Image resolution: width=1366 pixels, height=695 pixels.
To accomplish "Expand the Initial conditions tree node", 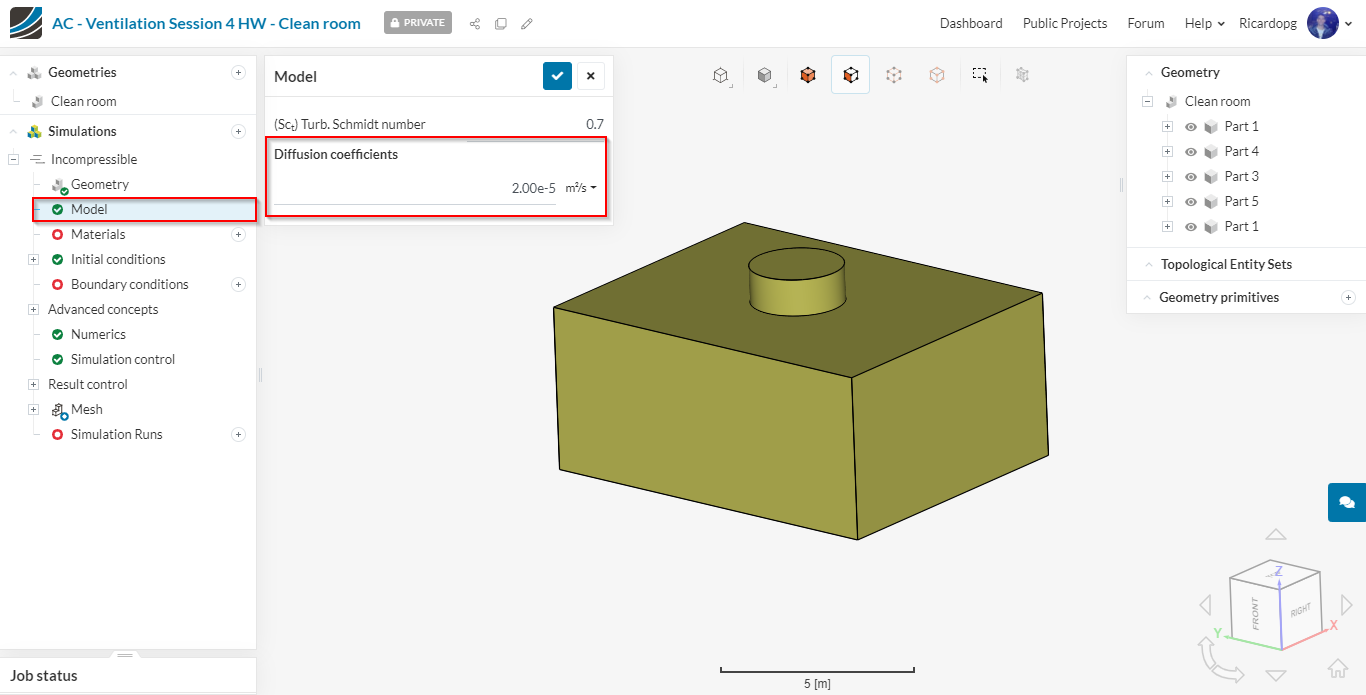I will 33,259.
